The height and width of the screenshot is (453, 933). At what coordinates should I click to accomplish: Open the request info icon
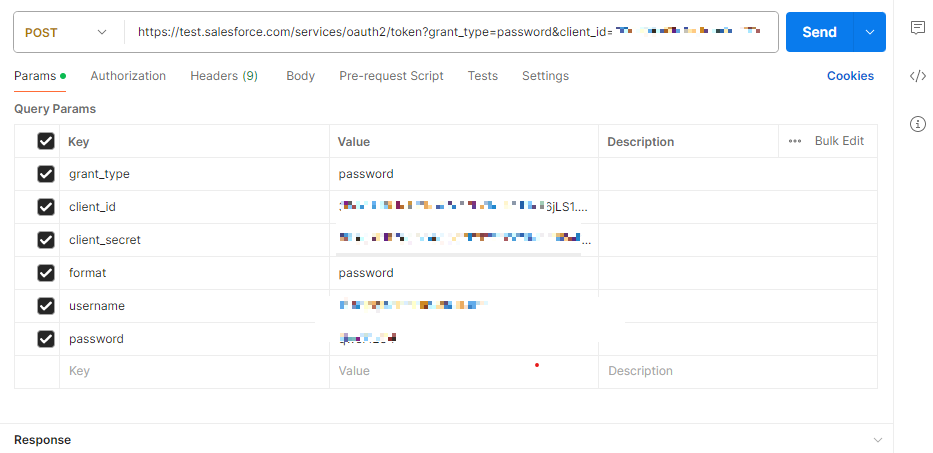[x=918, y=124]
